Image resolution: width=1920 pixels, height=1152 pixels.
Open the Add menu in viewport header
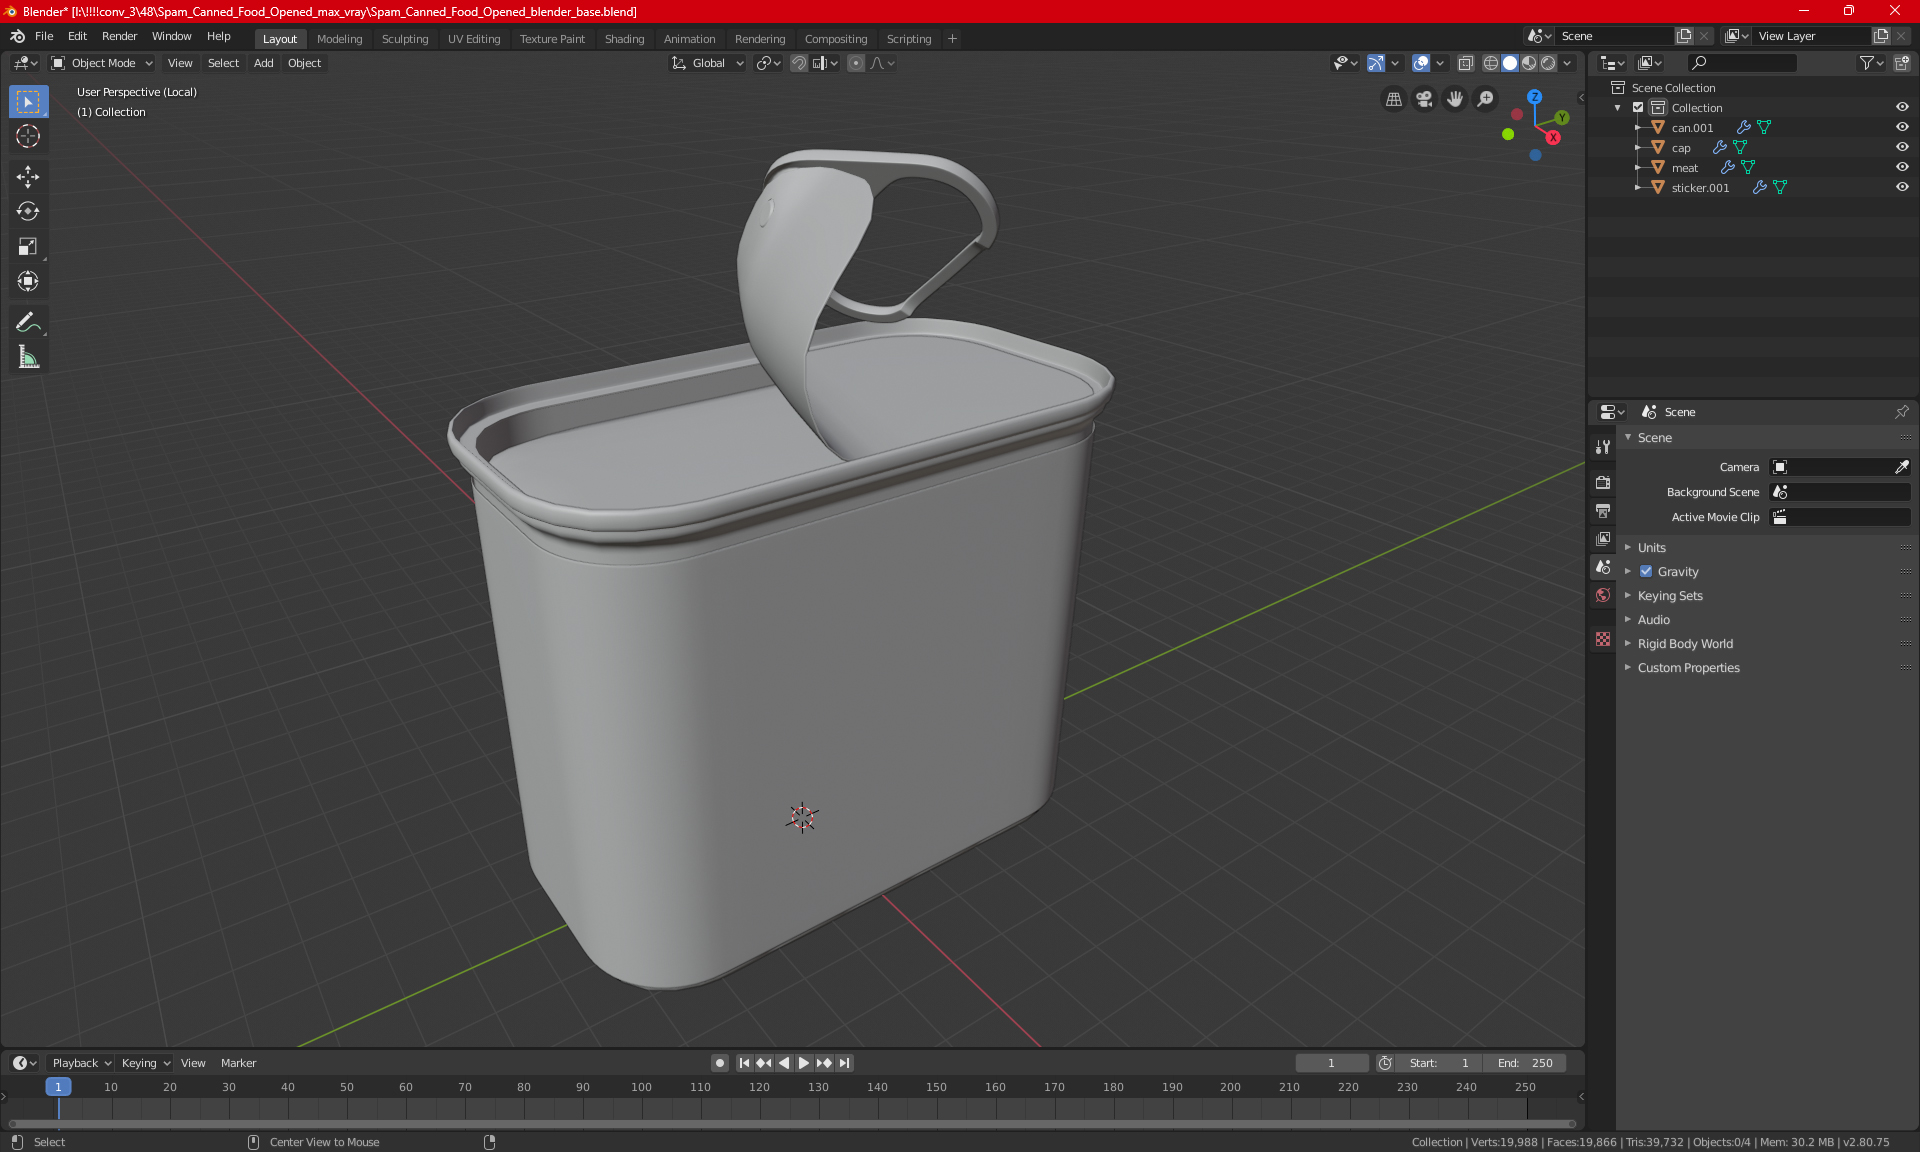(263, 63)
